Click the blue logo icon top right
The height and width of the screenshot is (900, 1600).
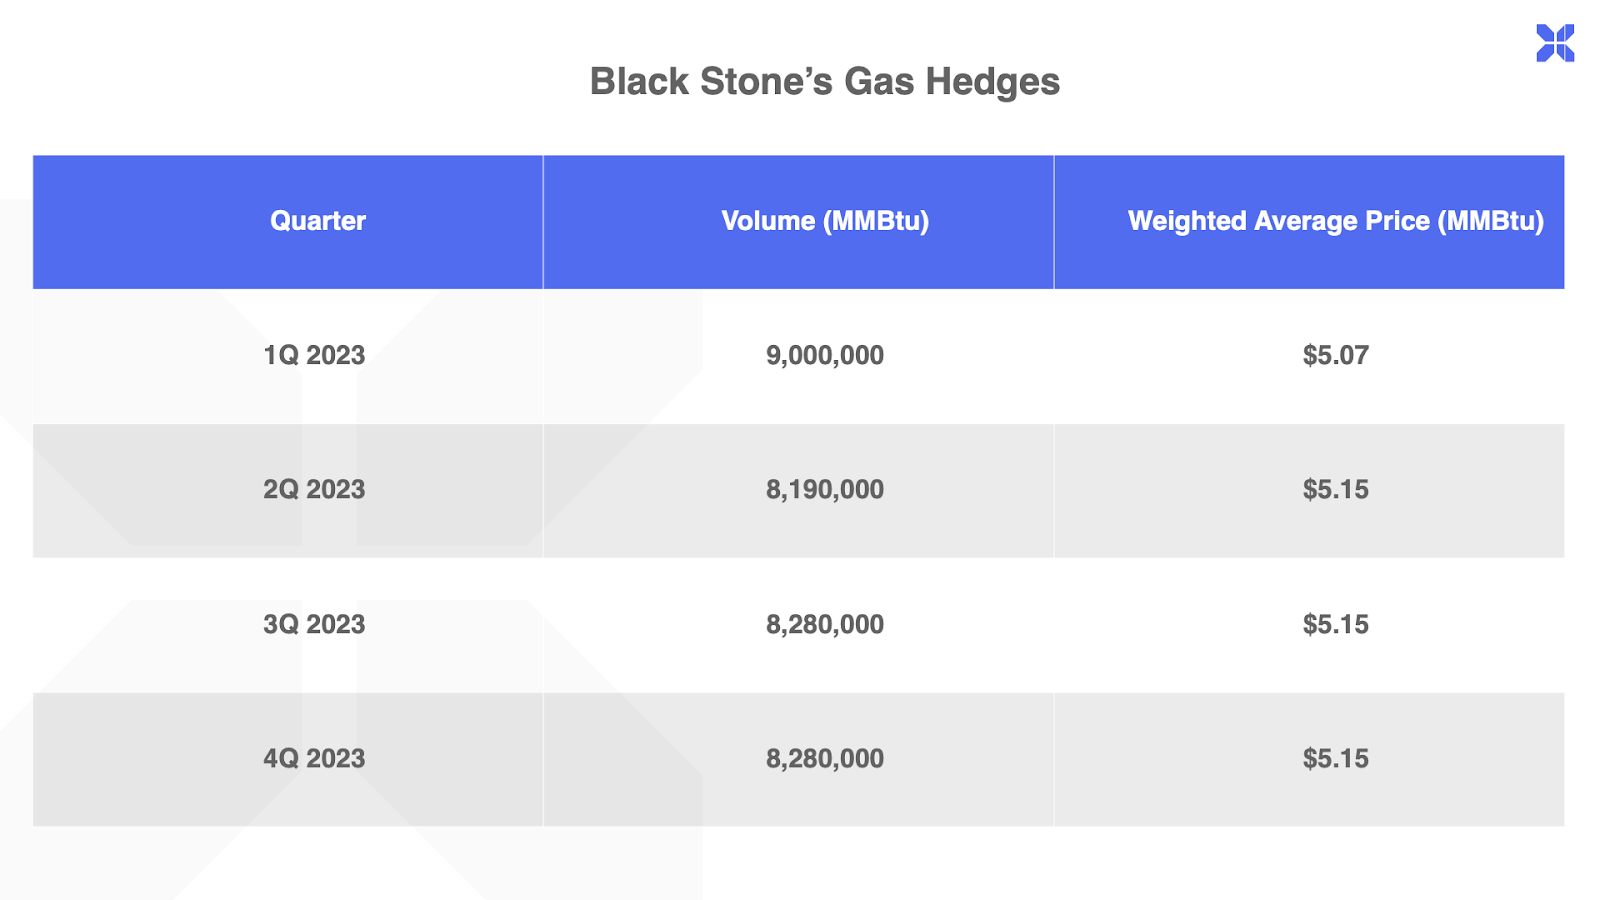point(1555,43)
